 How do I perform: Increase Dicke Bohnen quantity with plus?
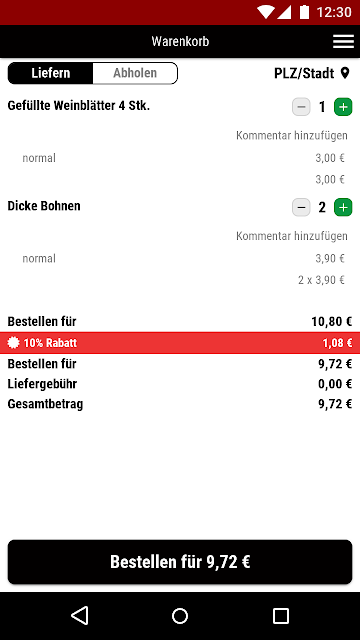[x=343, y=208]
